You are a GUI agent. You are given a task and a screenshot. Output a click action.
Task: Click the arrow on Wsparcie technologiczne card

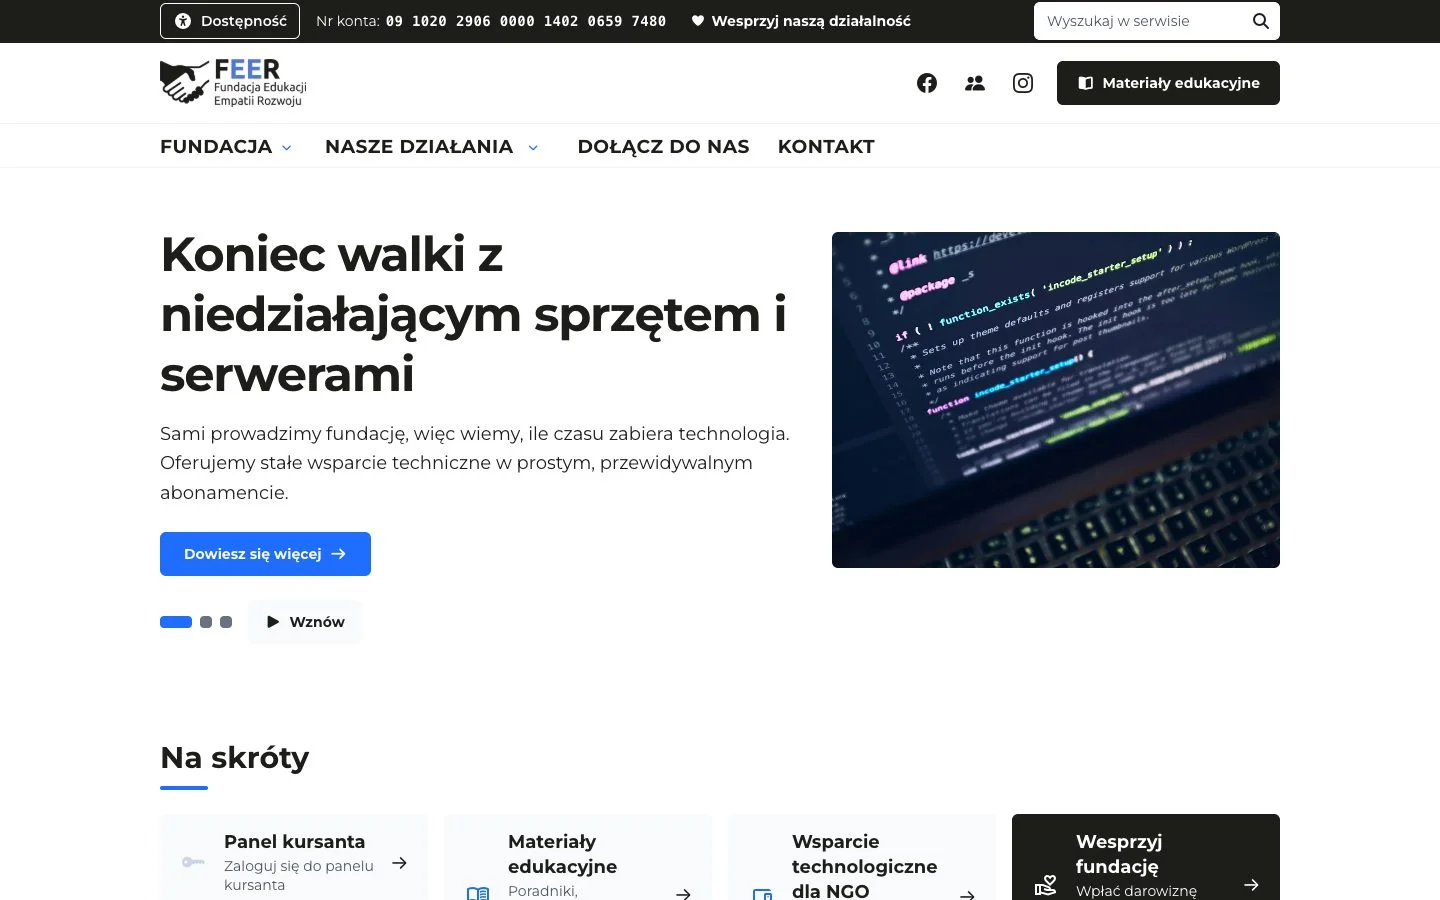(967, 894)
